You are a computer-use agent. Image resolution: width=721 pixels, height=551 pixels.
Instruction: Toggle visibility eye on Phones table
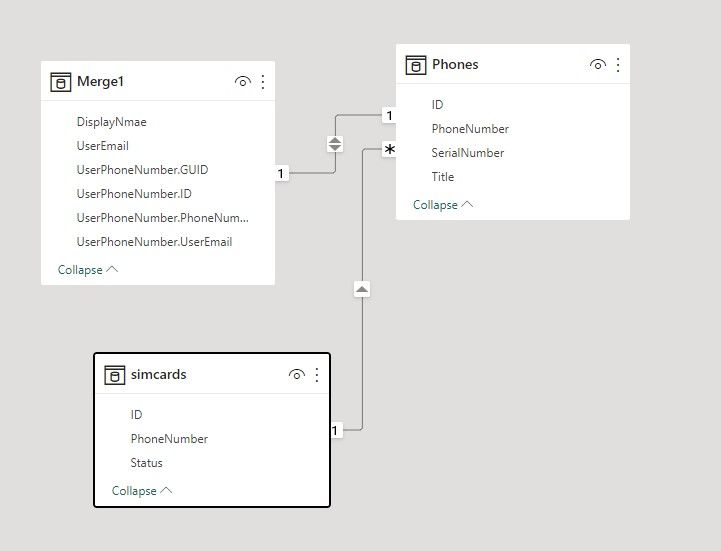click(x=598, y=65)
